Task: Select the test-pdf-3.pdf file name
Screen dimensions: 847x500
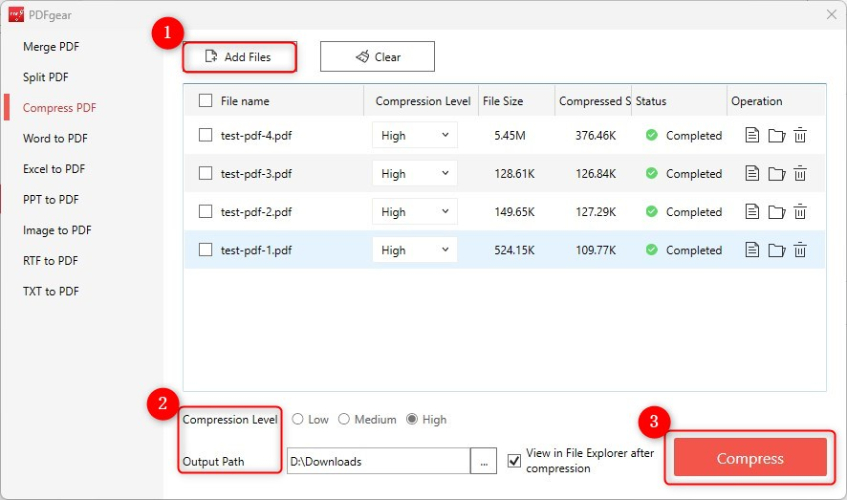Action: pos(256,174)
